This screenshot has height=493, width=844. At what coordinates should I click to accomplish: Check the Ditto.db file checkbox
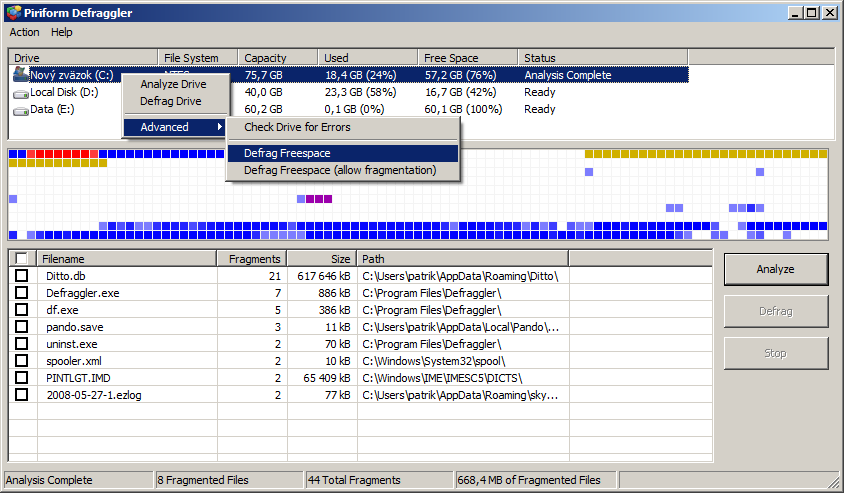coord(22,276)
